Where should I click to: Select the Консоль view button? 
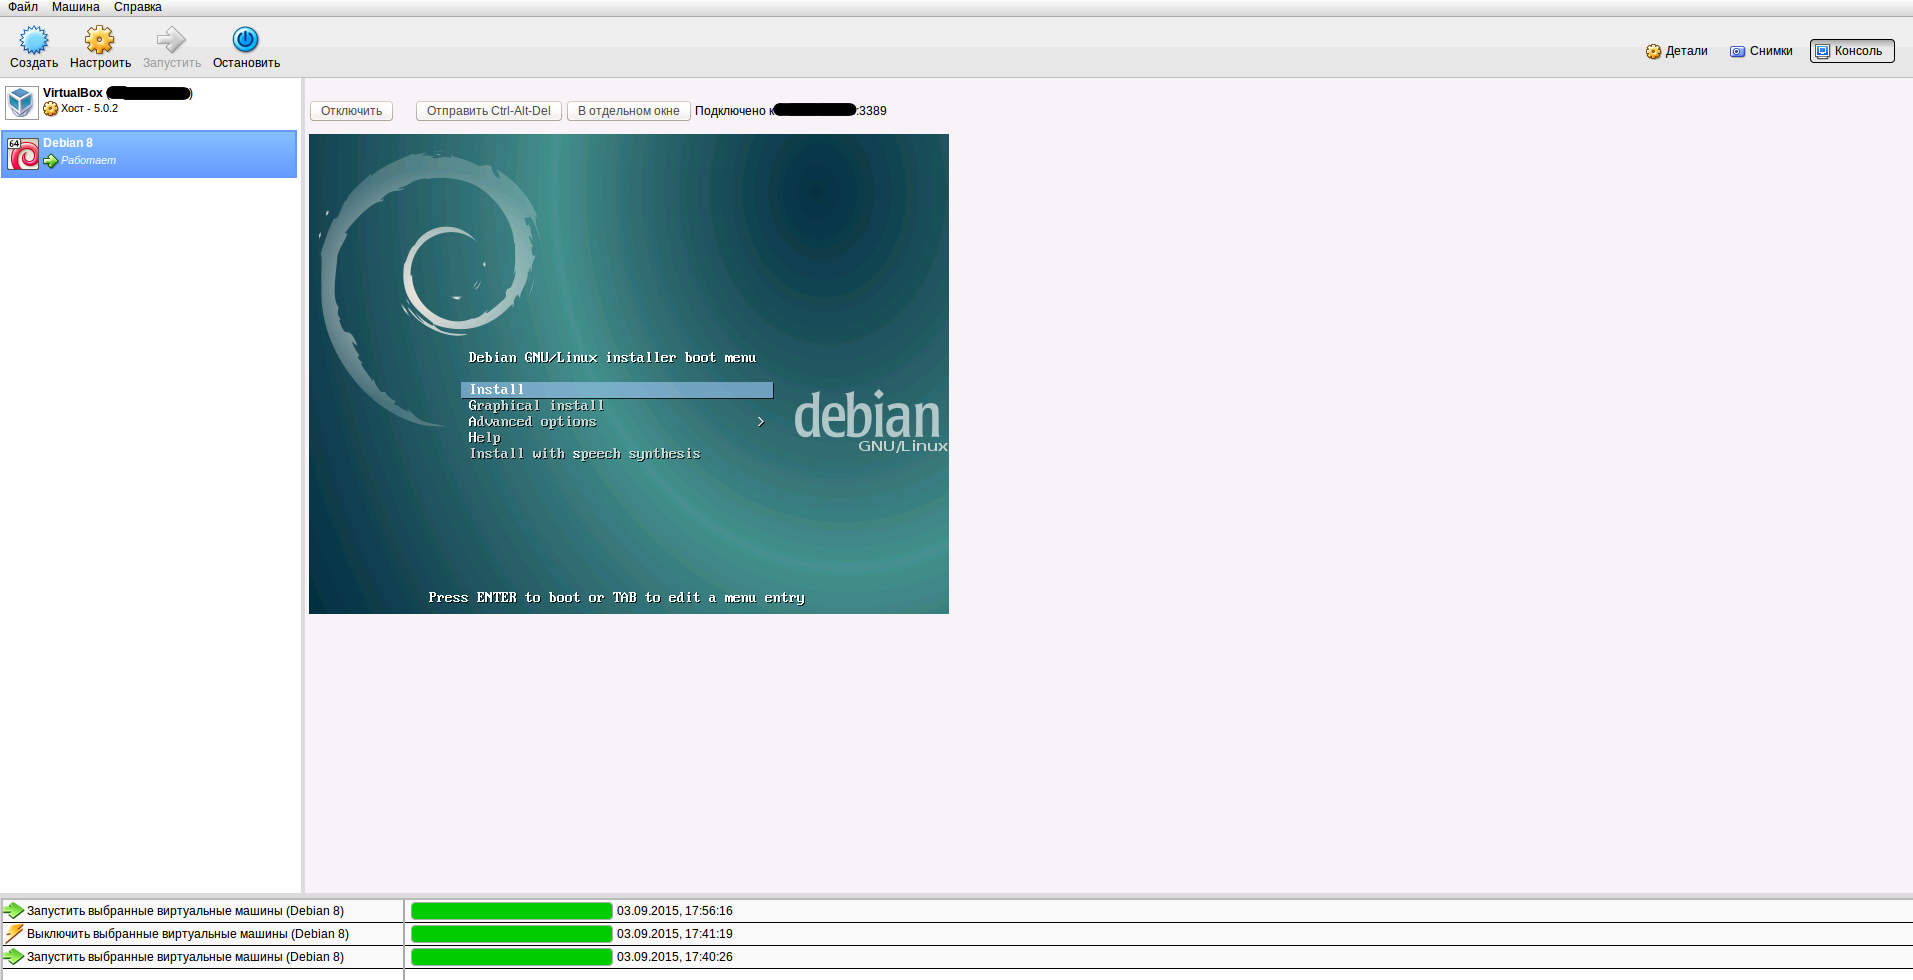(x=1852, y=51)
